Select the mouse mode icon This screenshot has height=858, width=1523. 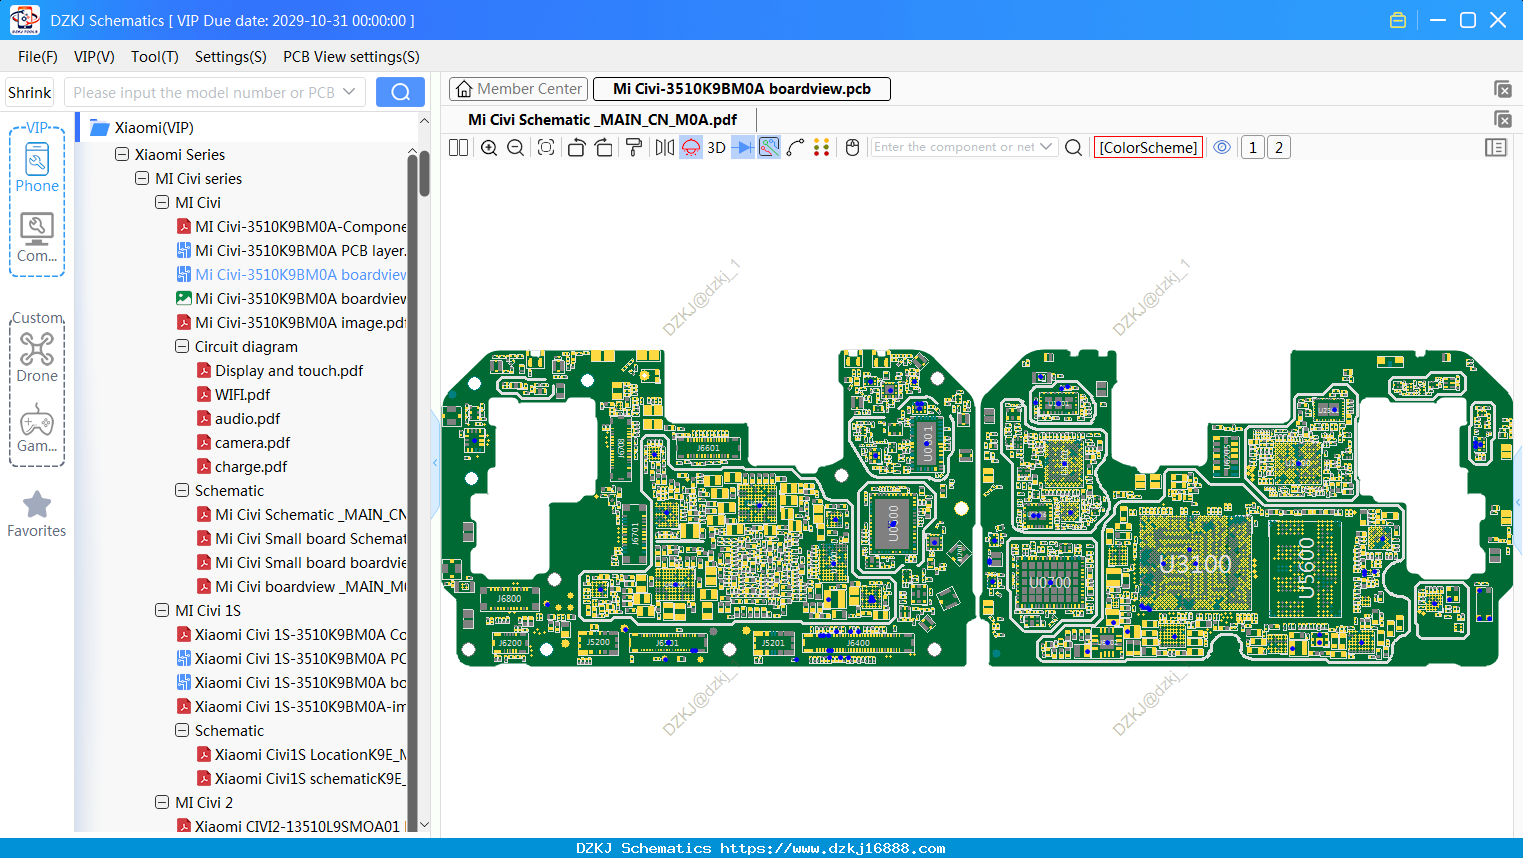click(x=853, y=148)
